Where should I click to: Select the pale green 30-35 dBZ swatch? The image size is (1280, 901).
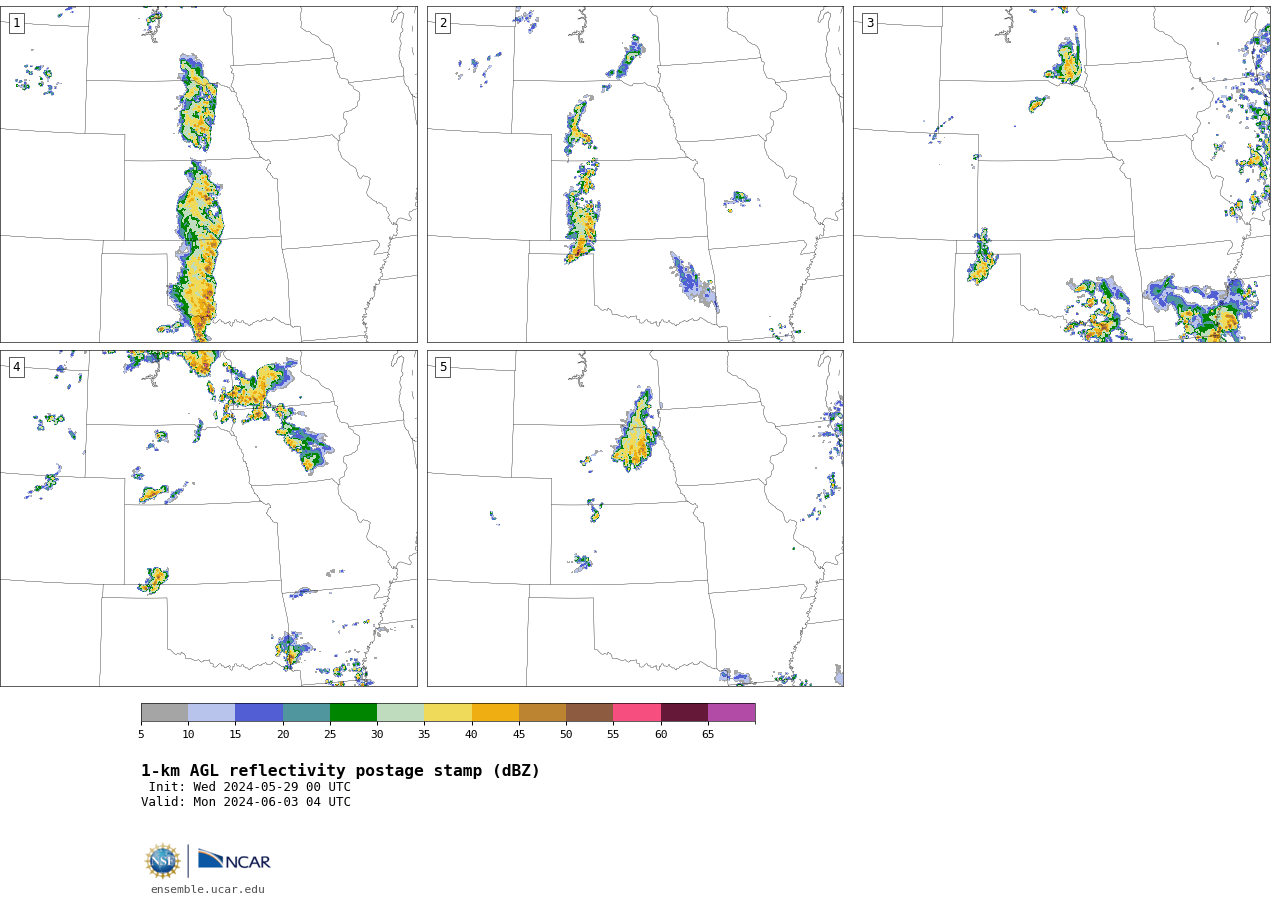coord(401,713)
